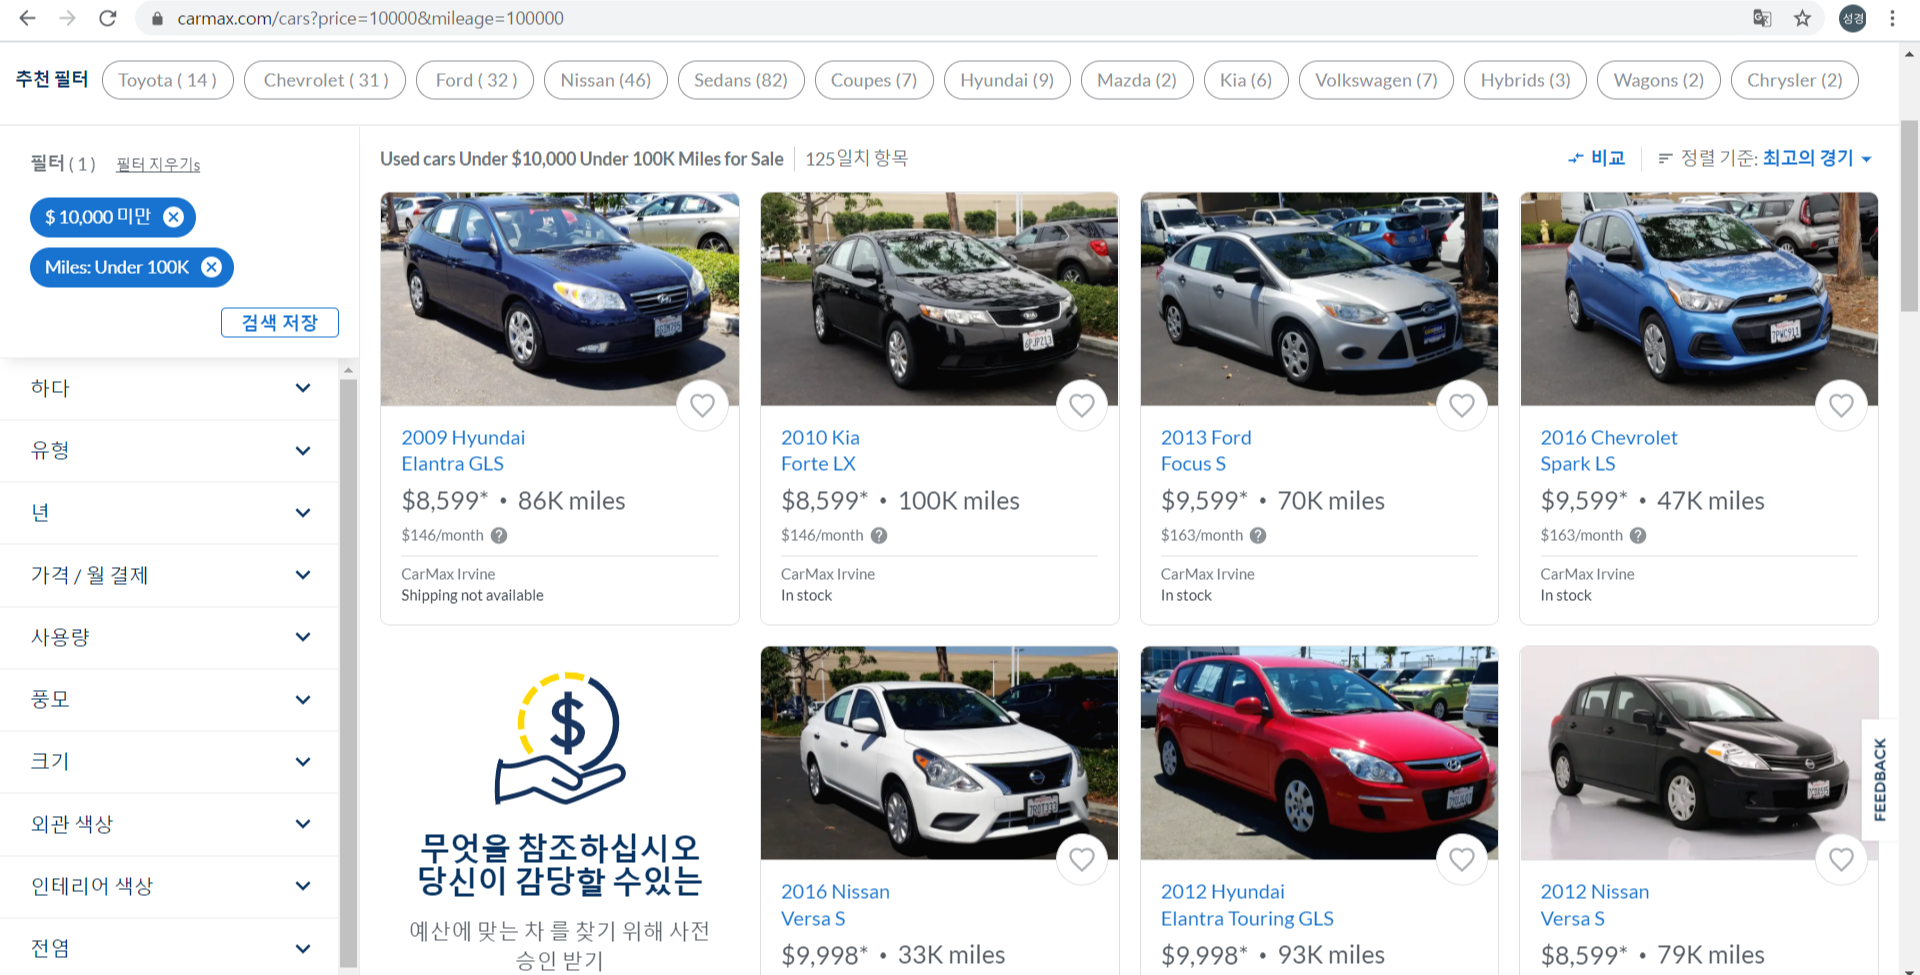Favorite the 2010 Kia Forte LX
This screenshot has width=1920, height=975.
[1082, 405]
